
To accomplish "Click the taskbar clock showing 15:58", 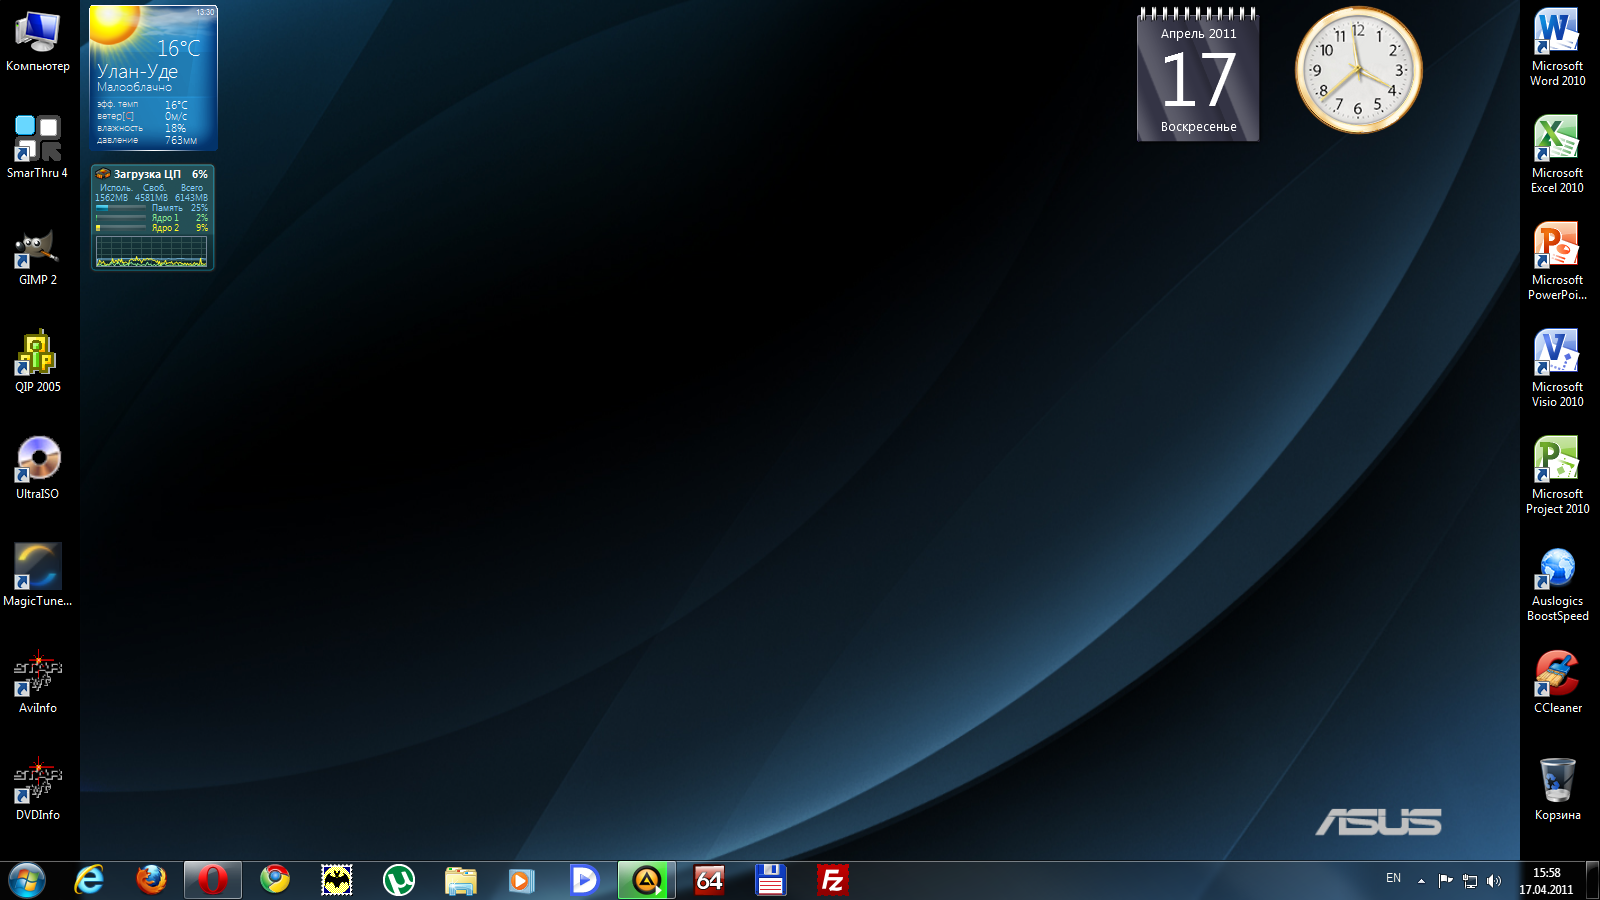I will pyautogui.click(x=1546, y=881).
